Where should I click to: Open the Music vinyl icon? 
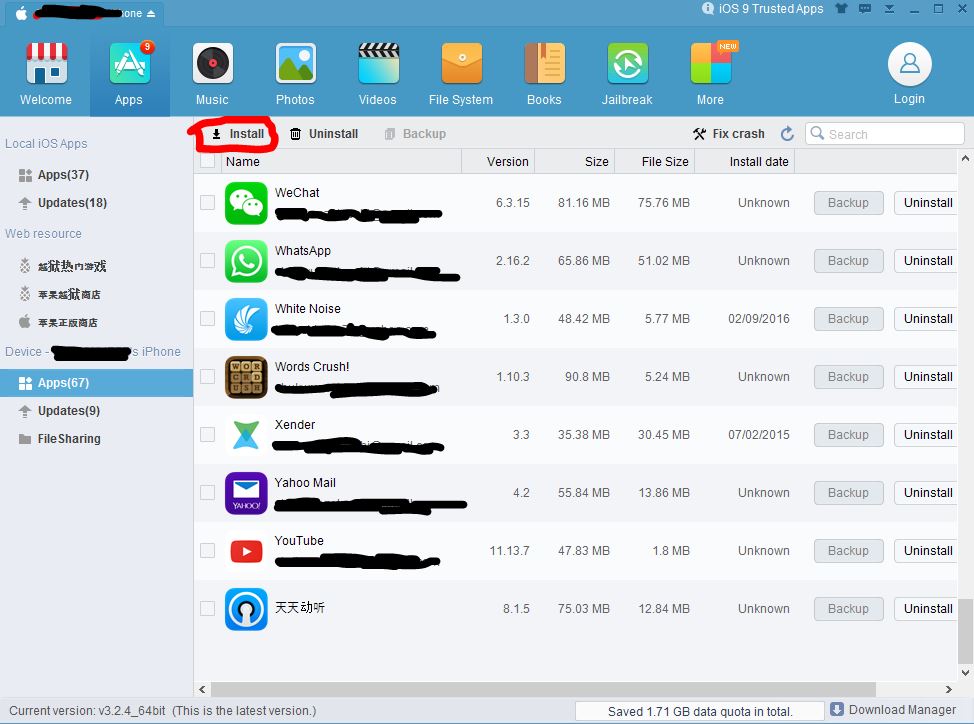(x=212, y=63)
